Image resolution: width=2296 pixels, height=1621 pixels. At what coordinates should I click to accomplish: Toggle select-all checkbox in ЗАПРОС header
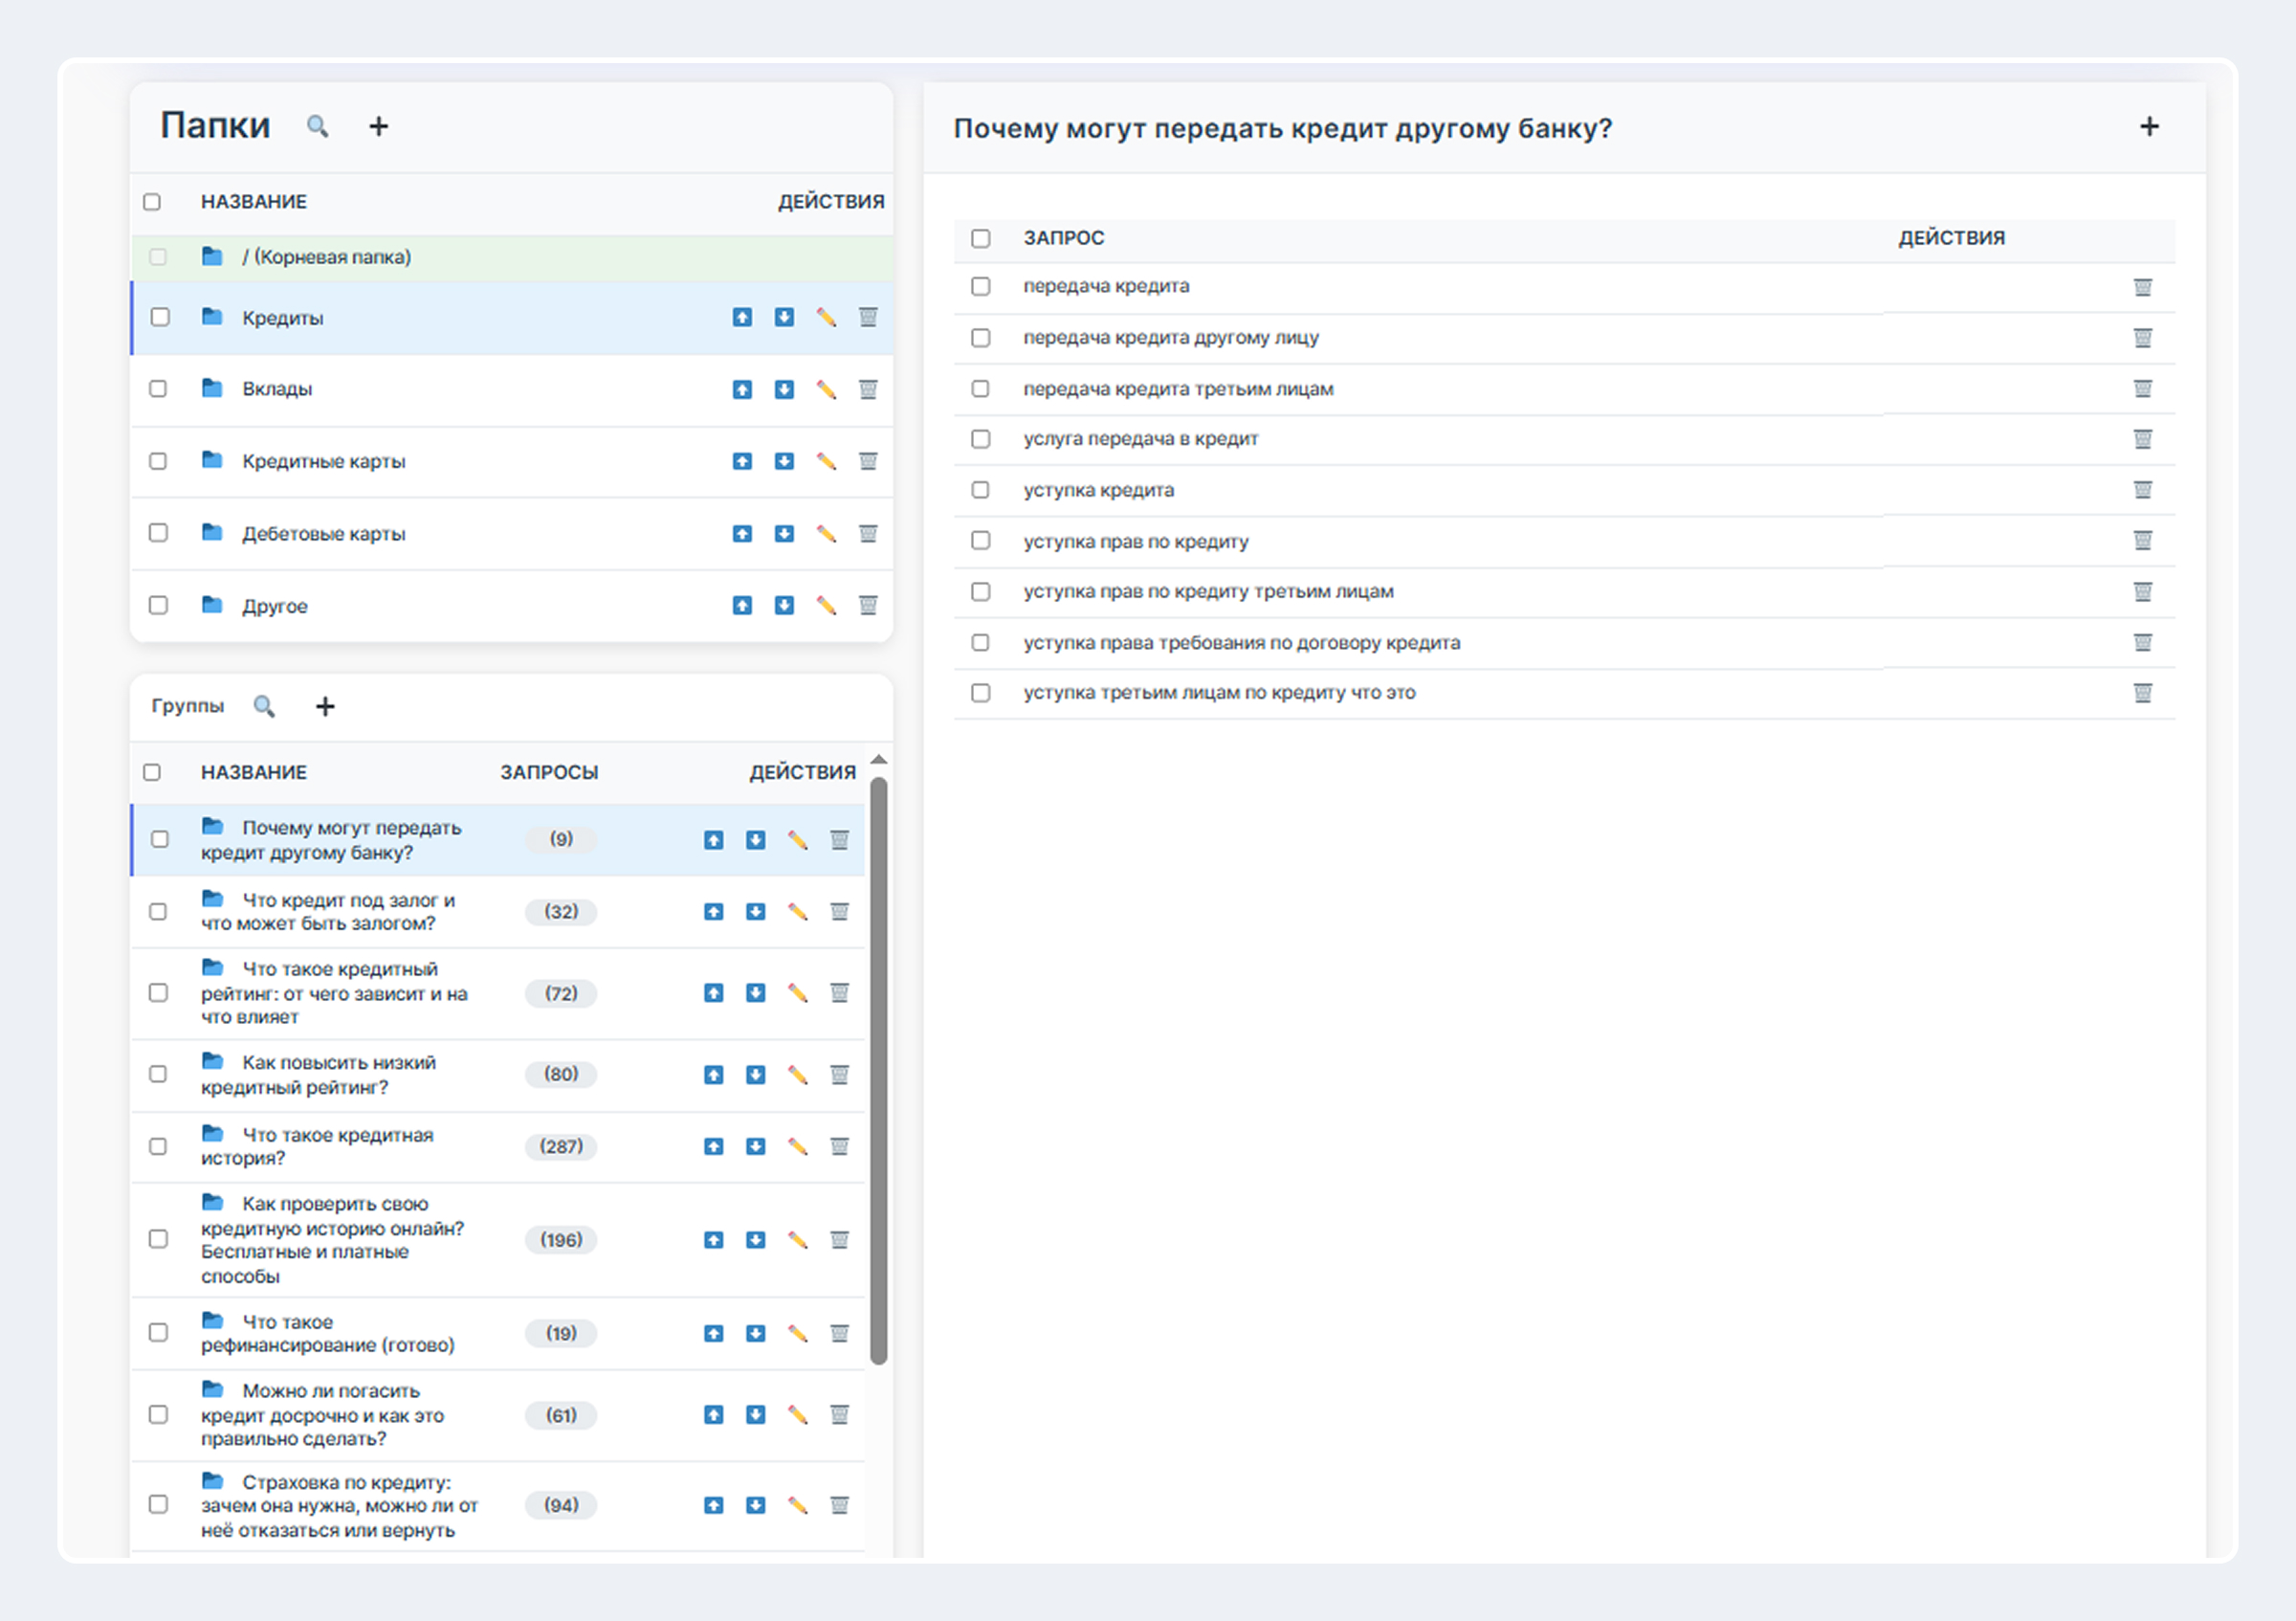point(980,238)
